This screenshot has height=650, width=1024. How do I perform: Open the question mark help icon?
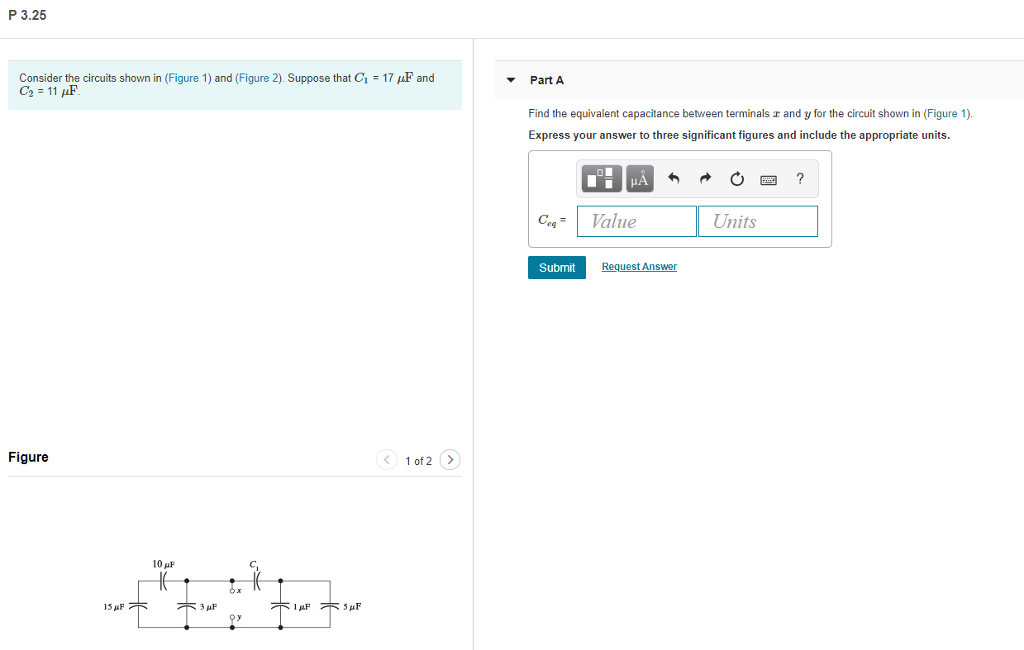(800, 178)
